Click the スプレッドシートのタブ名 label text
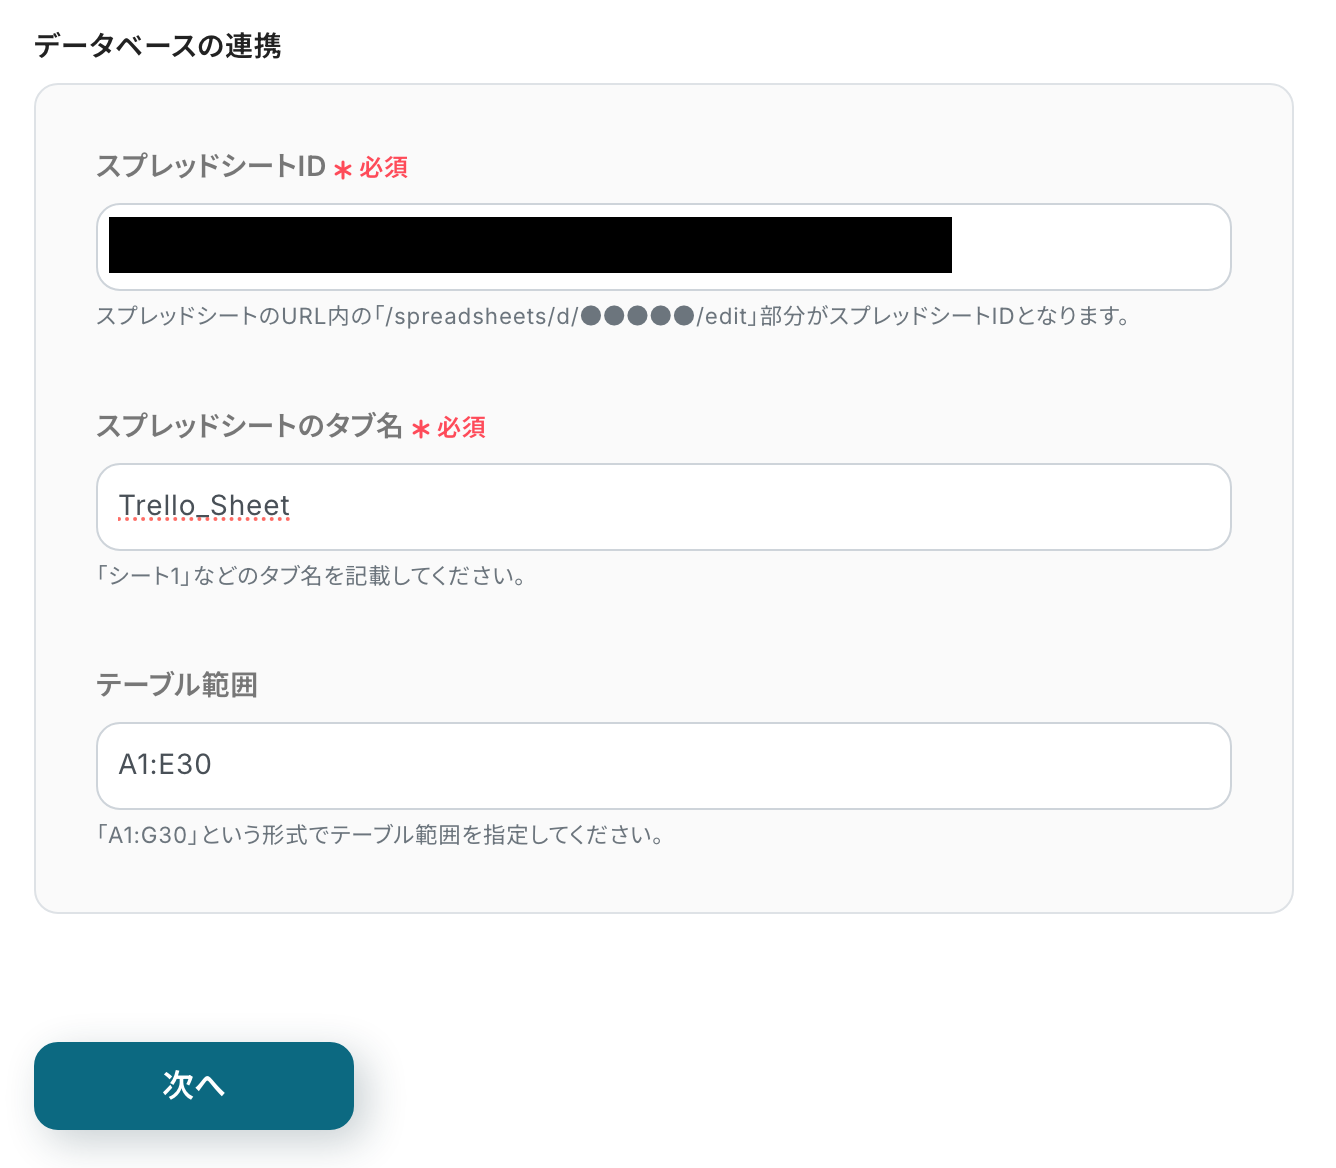Viewport: 1336px width, 1168px height. (x=249, y=426)
